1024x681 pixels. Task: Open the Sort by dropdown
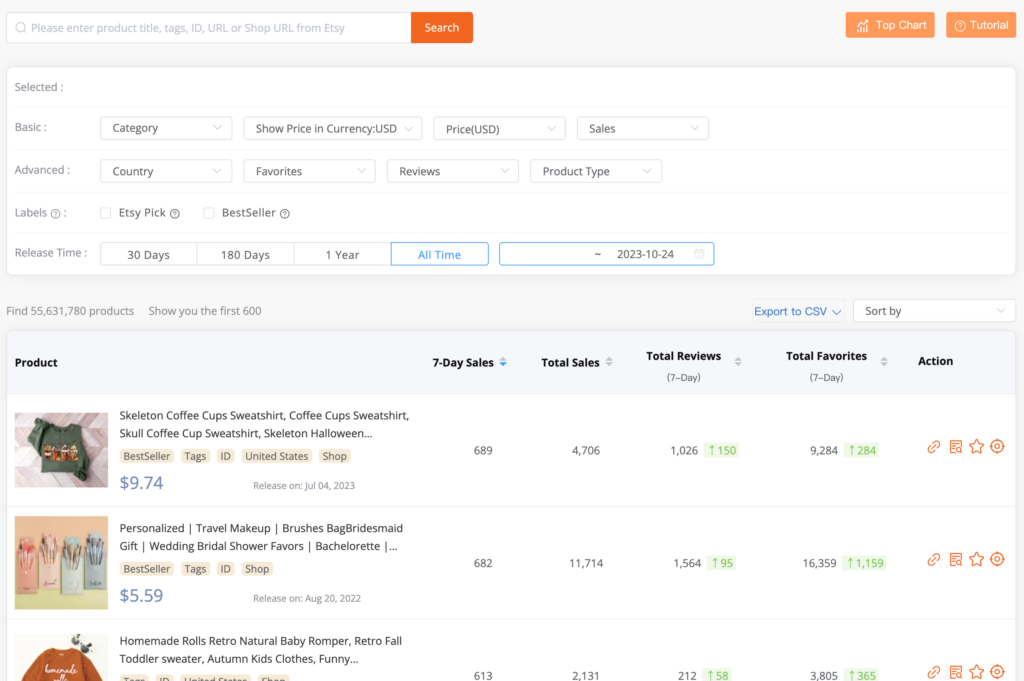[x=934, y=311]
